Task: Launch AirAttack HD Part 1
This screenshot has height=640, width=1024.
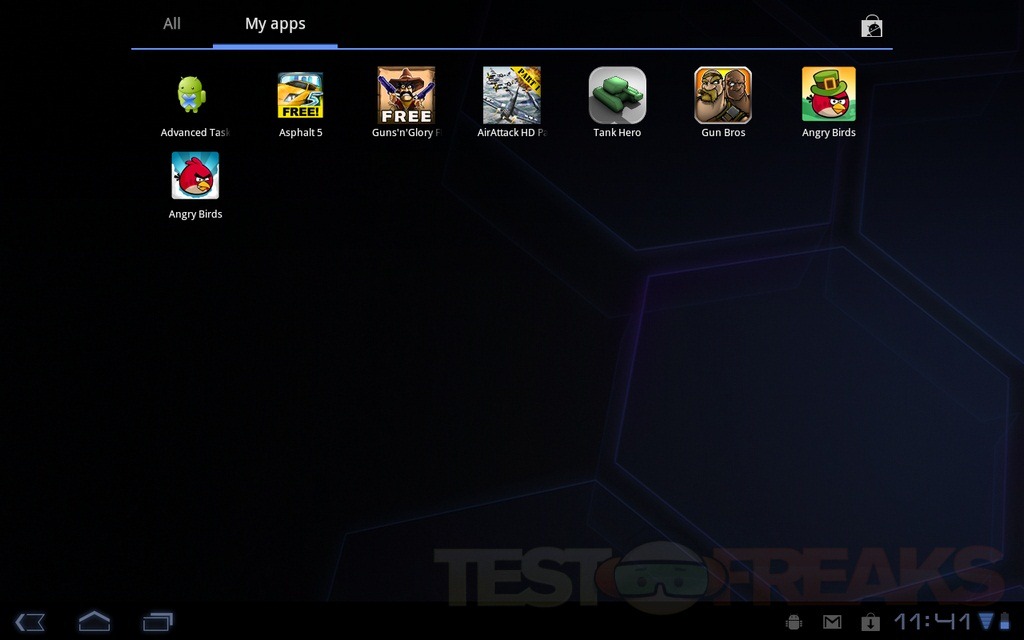Action: click(512, 96)
